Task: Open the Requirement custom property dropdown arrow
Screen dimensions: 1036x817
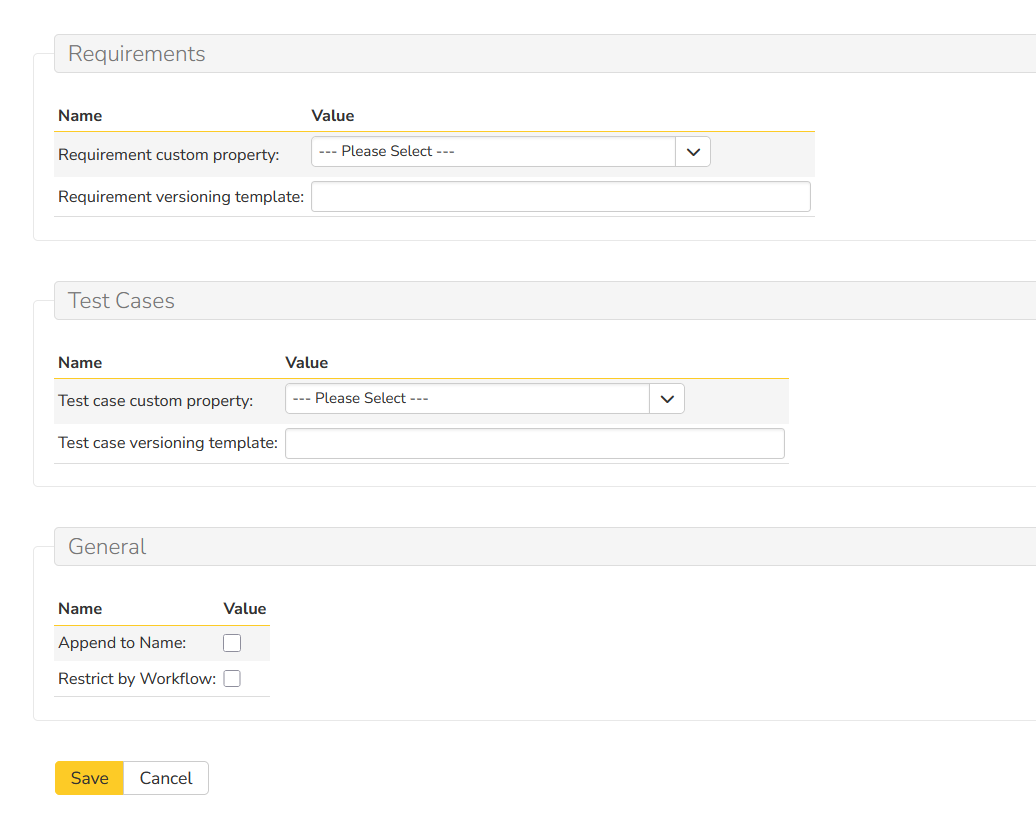Action: 693,152
